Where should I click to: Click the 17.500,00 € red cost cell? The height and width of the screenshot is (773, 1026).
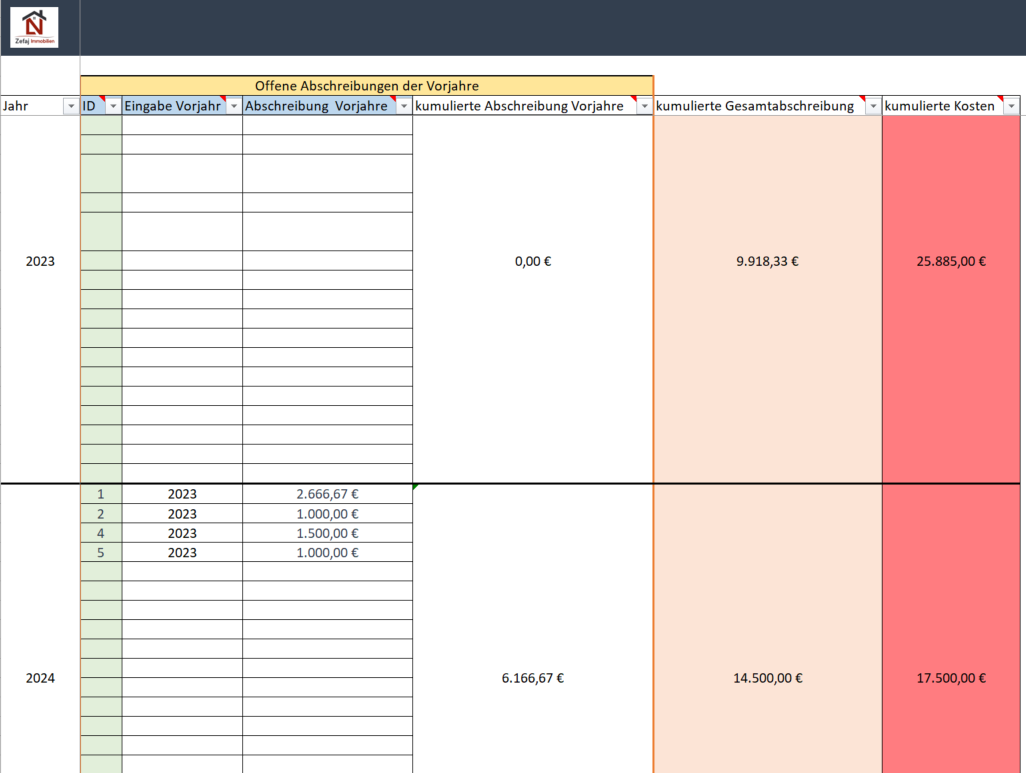[x=951, y=678]
